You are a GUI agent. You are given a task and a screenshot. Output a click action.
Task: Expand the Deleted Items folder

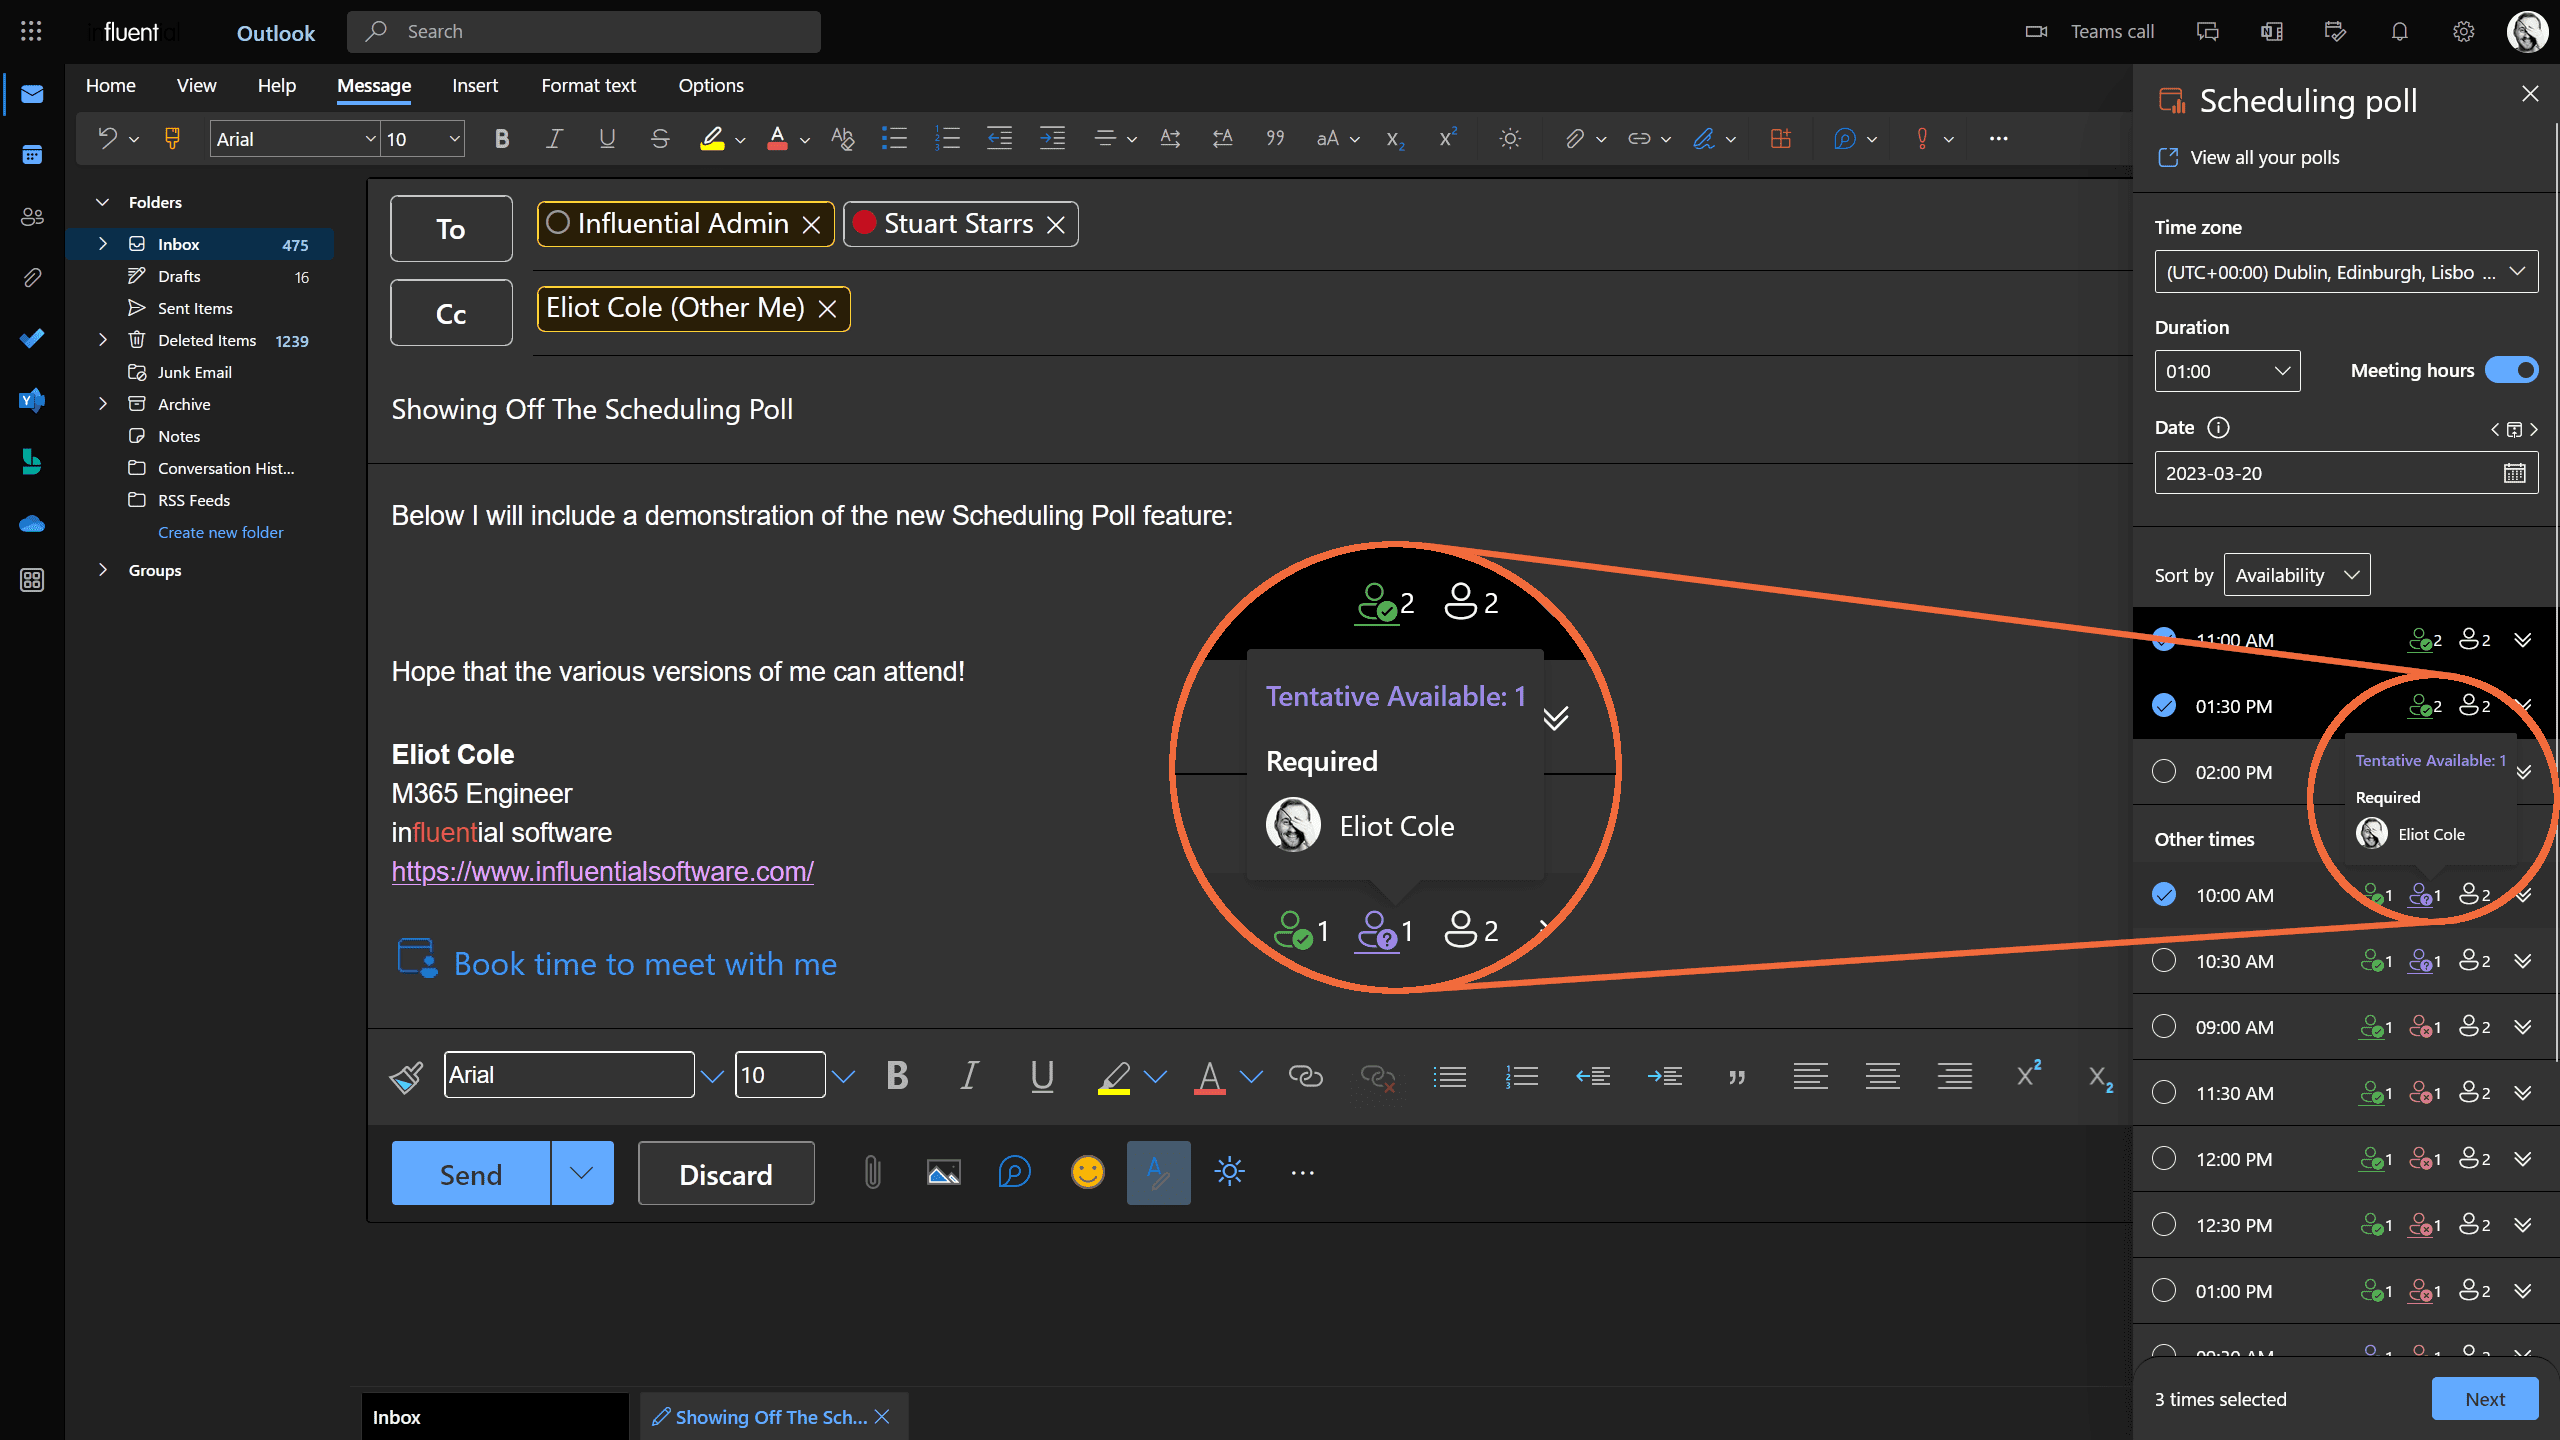[x=102, y=340]
